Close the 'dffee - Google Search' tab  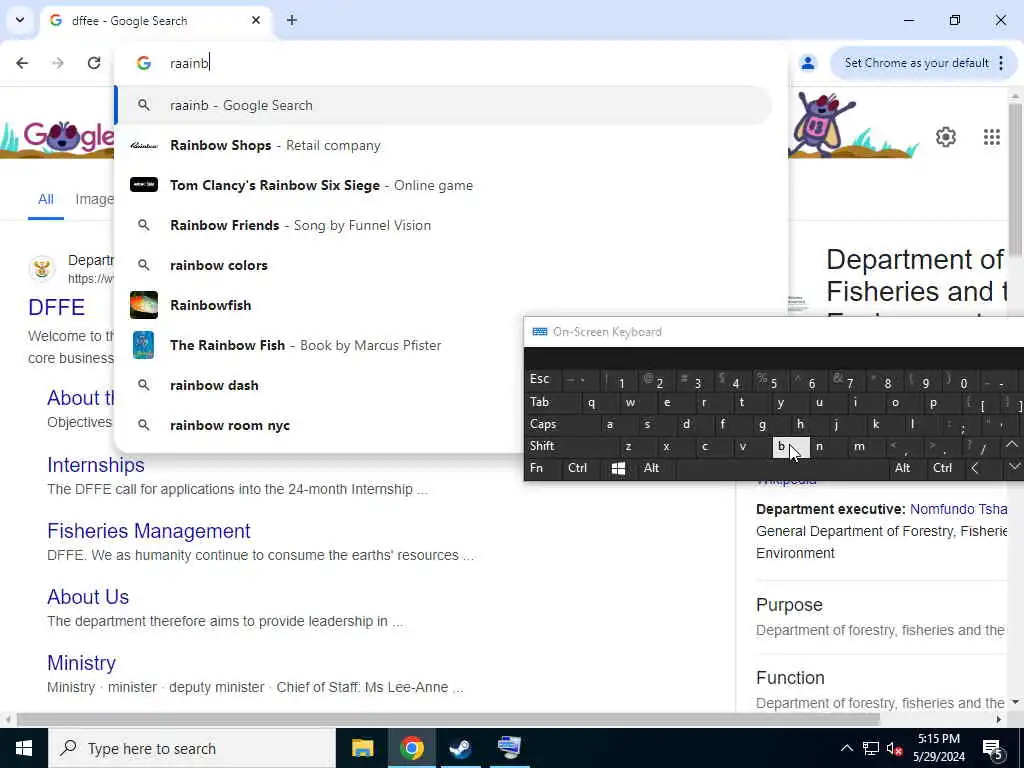pyautogui.click(x=256, y=20)
